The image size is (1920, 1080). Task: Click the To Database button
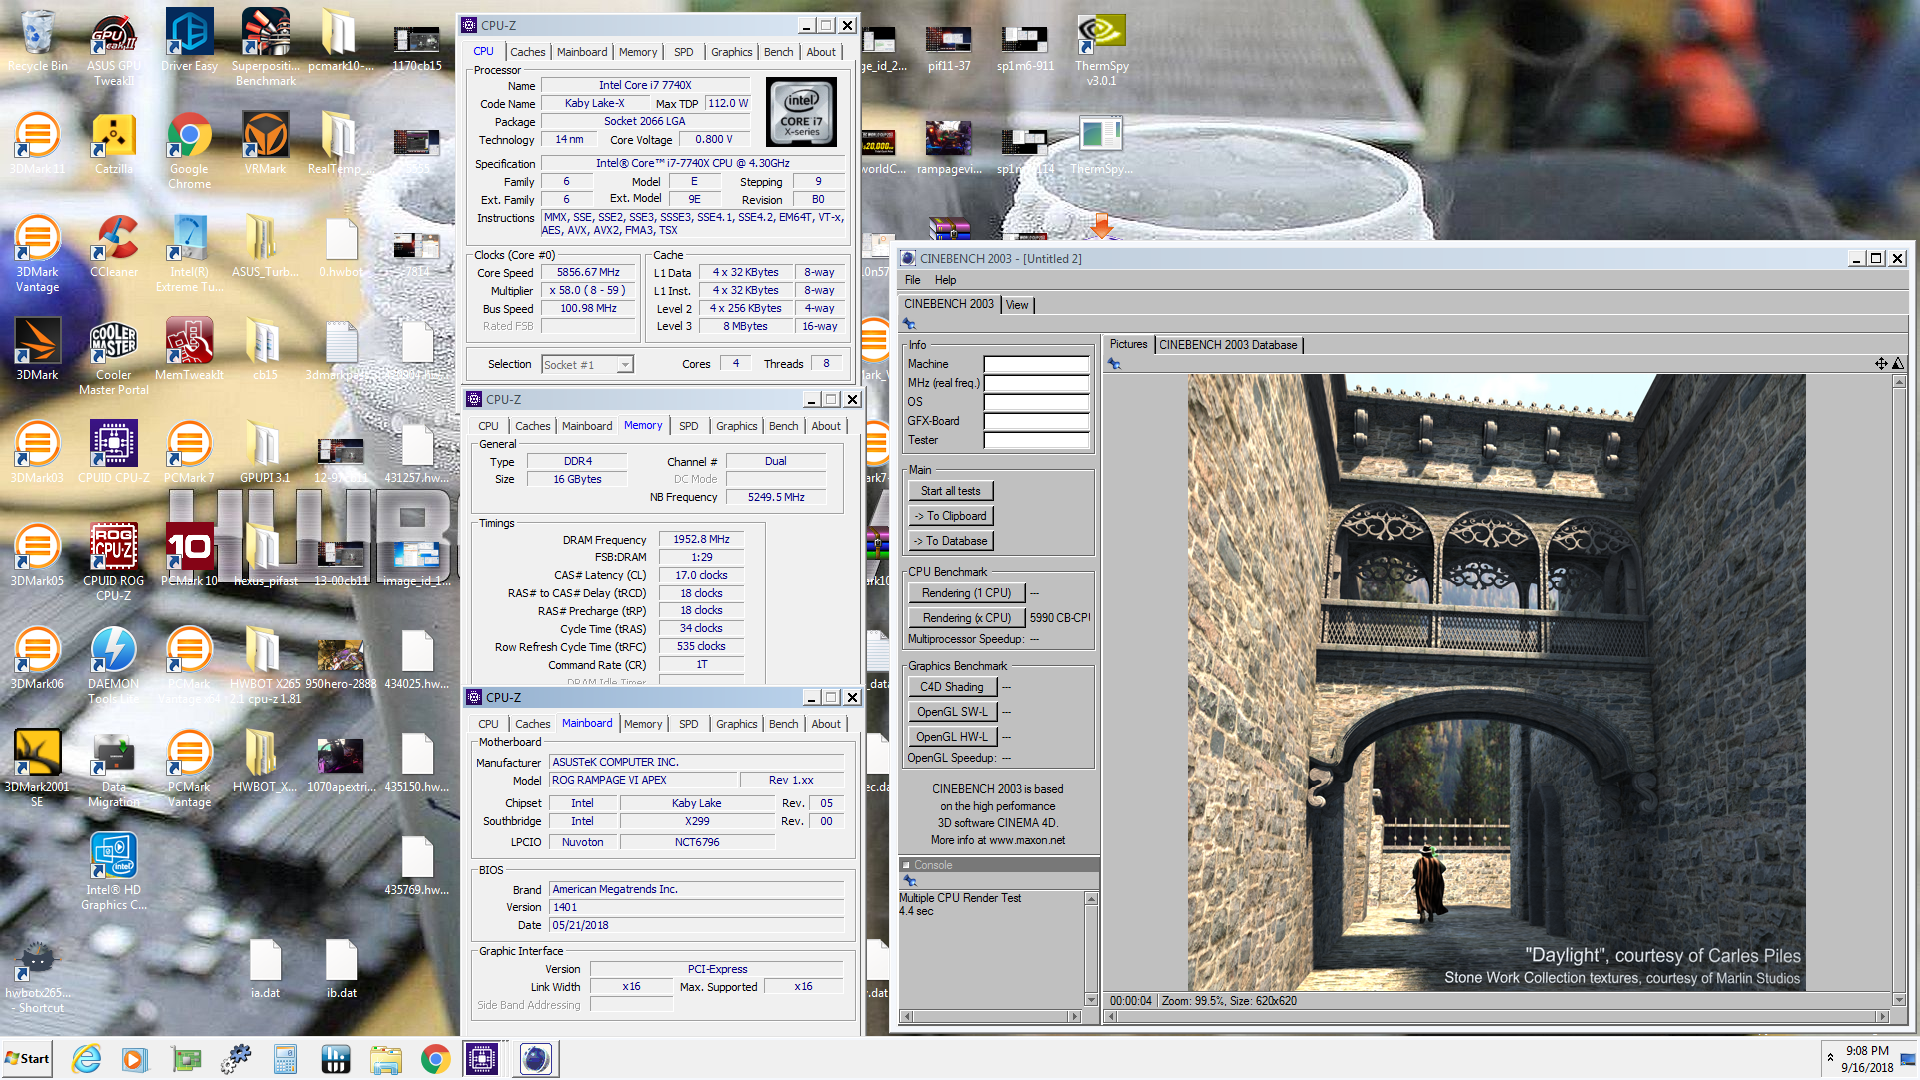(x=950, y=541)
